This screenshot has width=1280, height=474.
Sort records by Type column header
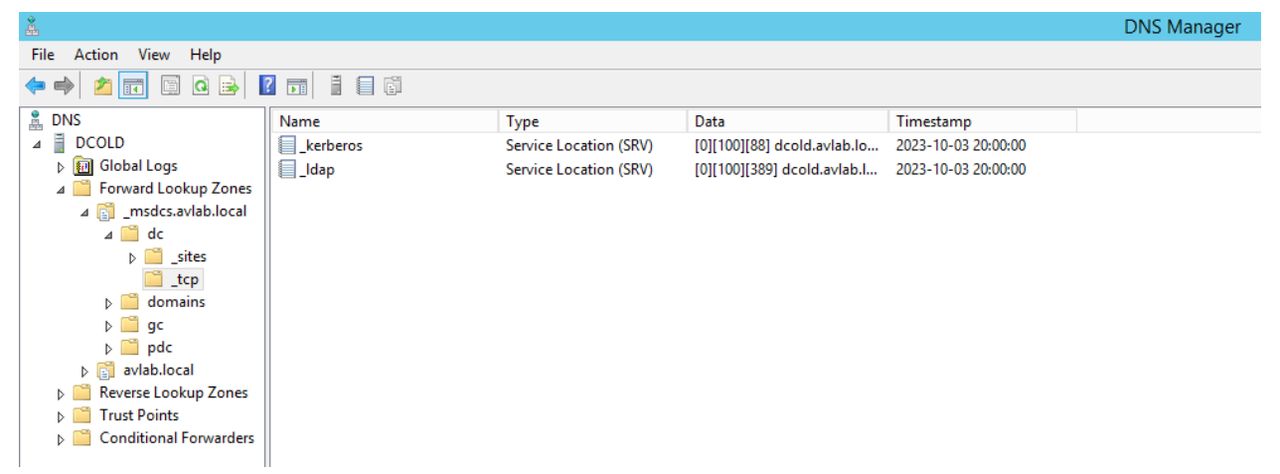tap(523, 121)
